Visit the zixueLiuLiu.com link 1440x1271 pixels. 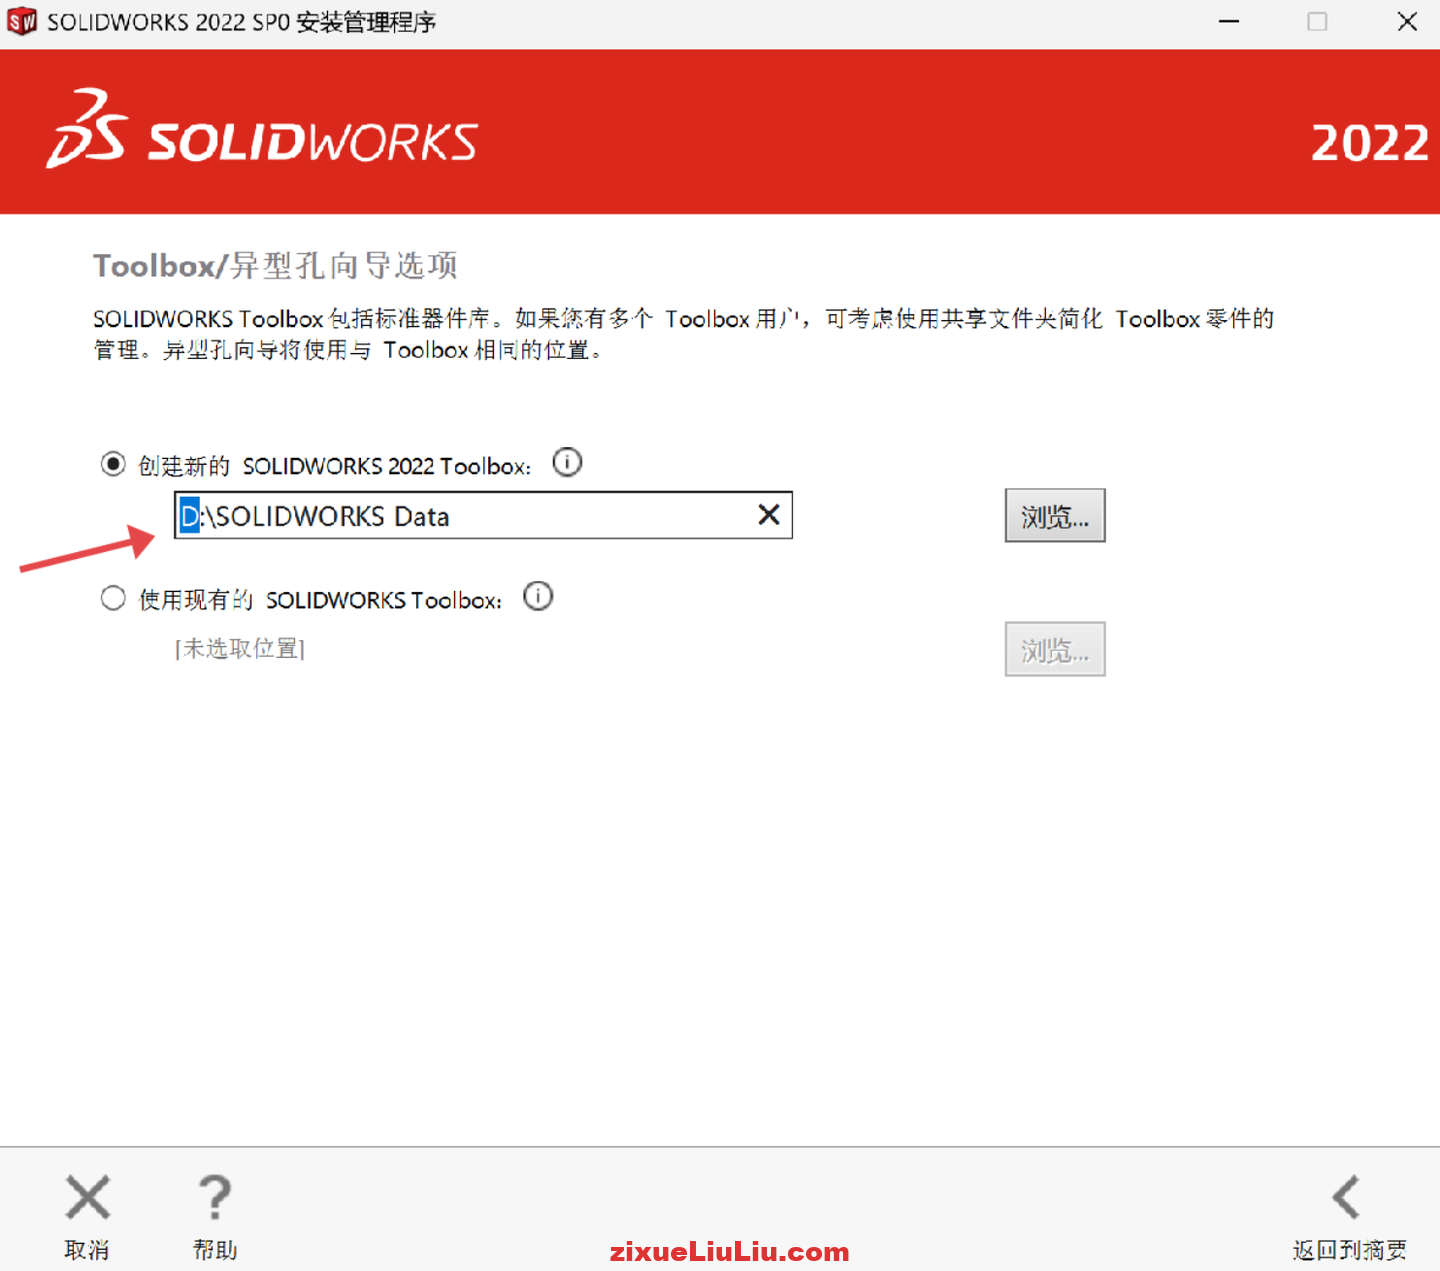[x=729, y=1250]
